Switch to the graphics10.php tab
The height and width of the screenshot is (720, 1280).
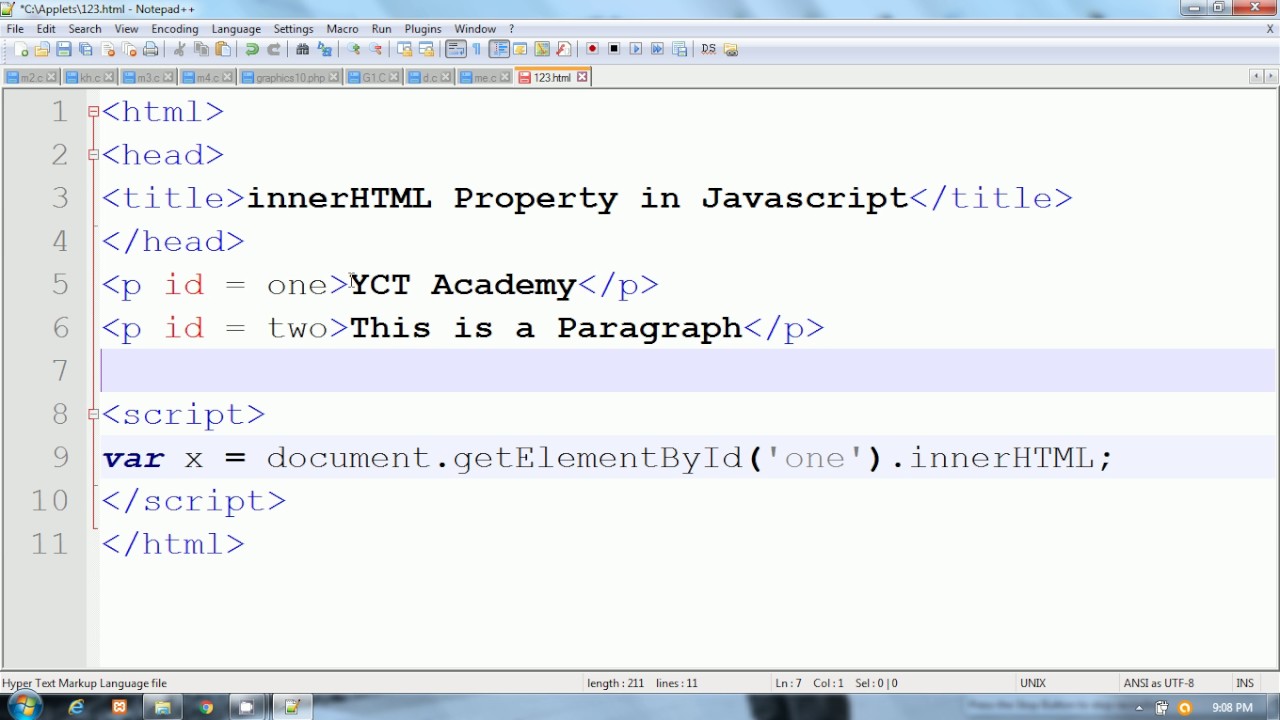(x=289, y=77)
